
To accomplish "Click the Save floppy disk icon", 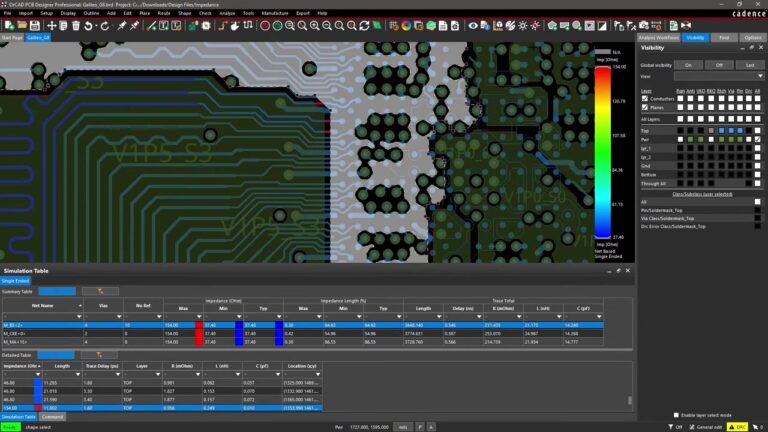I will click(35, 25).
